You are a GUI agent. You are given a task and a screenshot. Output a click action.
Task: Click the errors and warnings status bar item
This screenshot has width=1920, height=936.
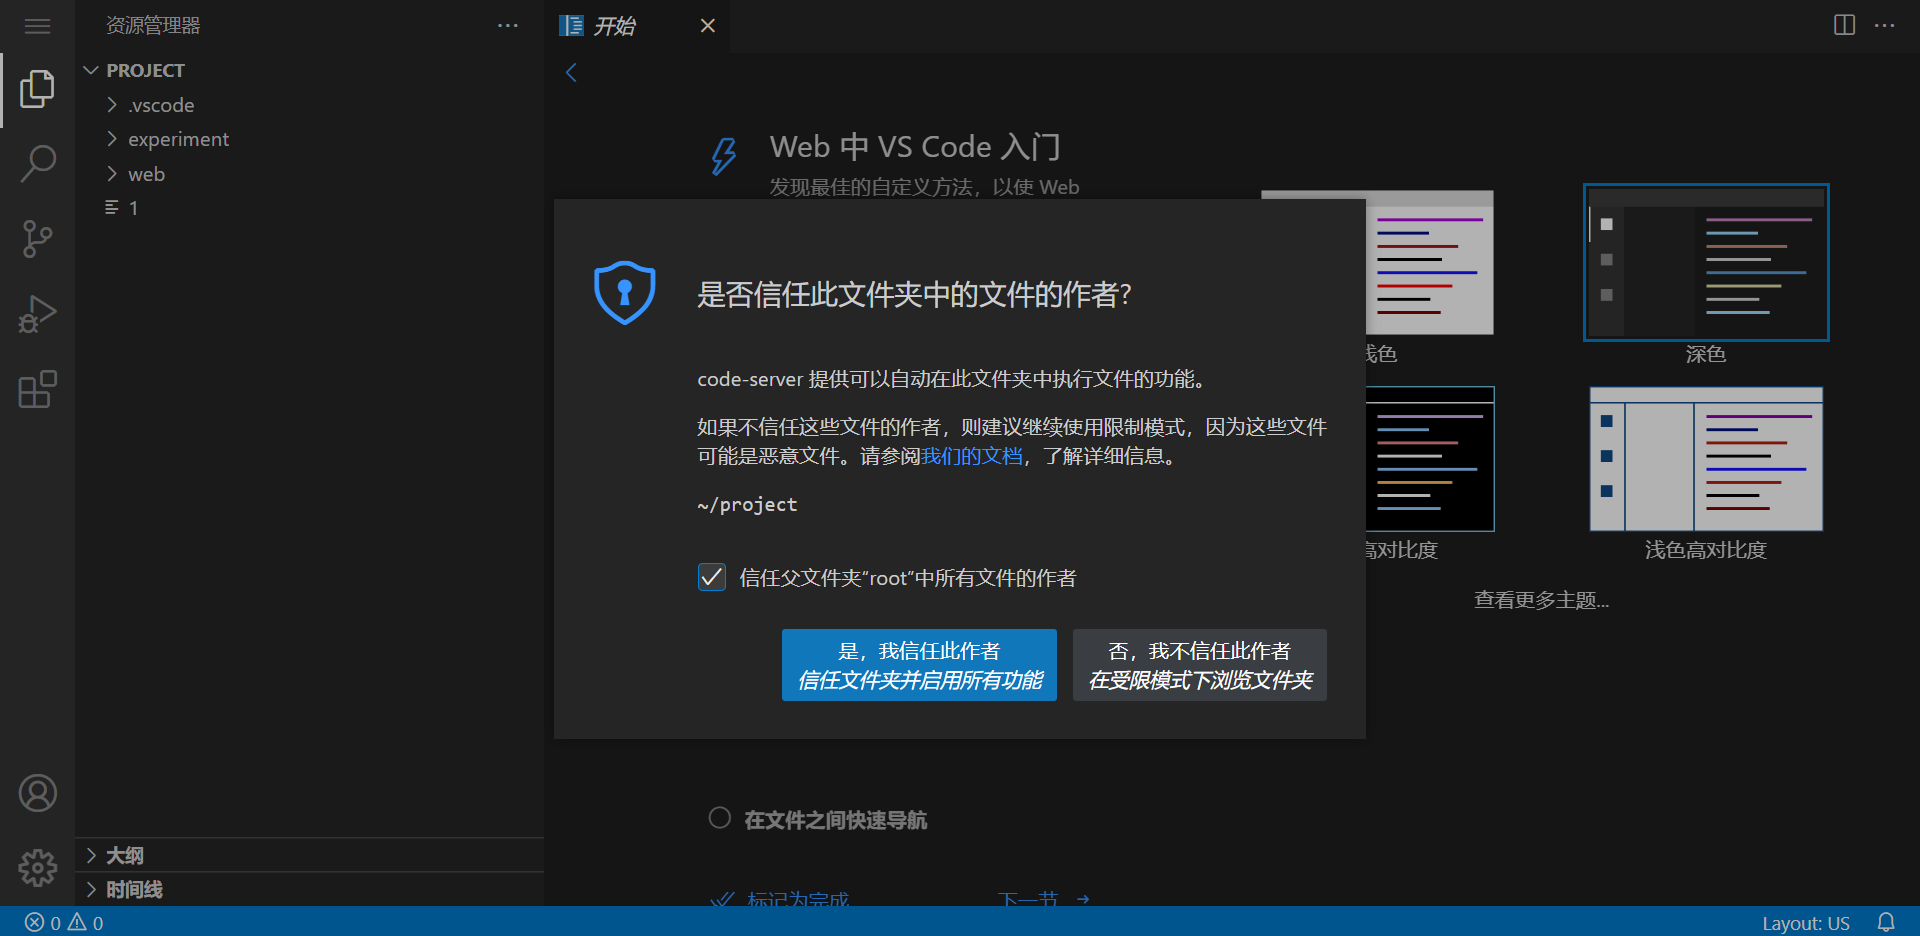62,922
